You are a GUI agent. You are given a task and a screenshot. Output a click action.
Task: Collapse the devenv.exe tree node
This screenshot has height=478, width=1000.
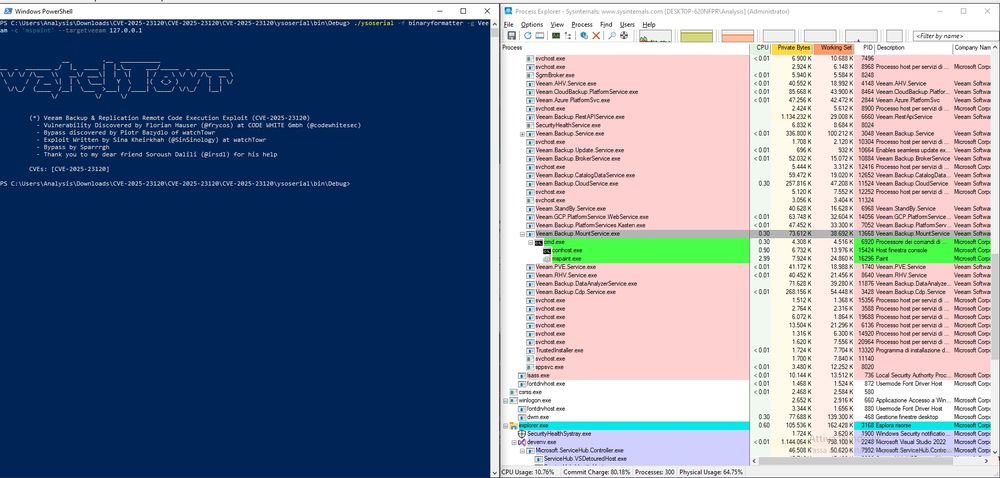(515, 442)
